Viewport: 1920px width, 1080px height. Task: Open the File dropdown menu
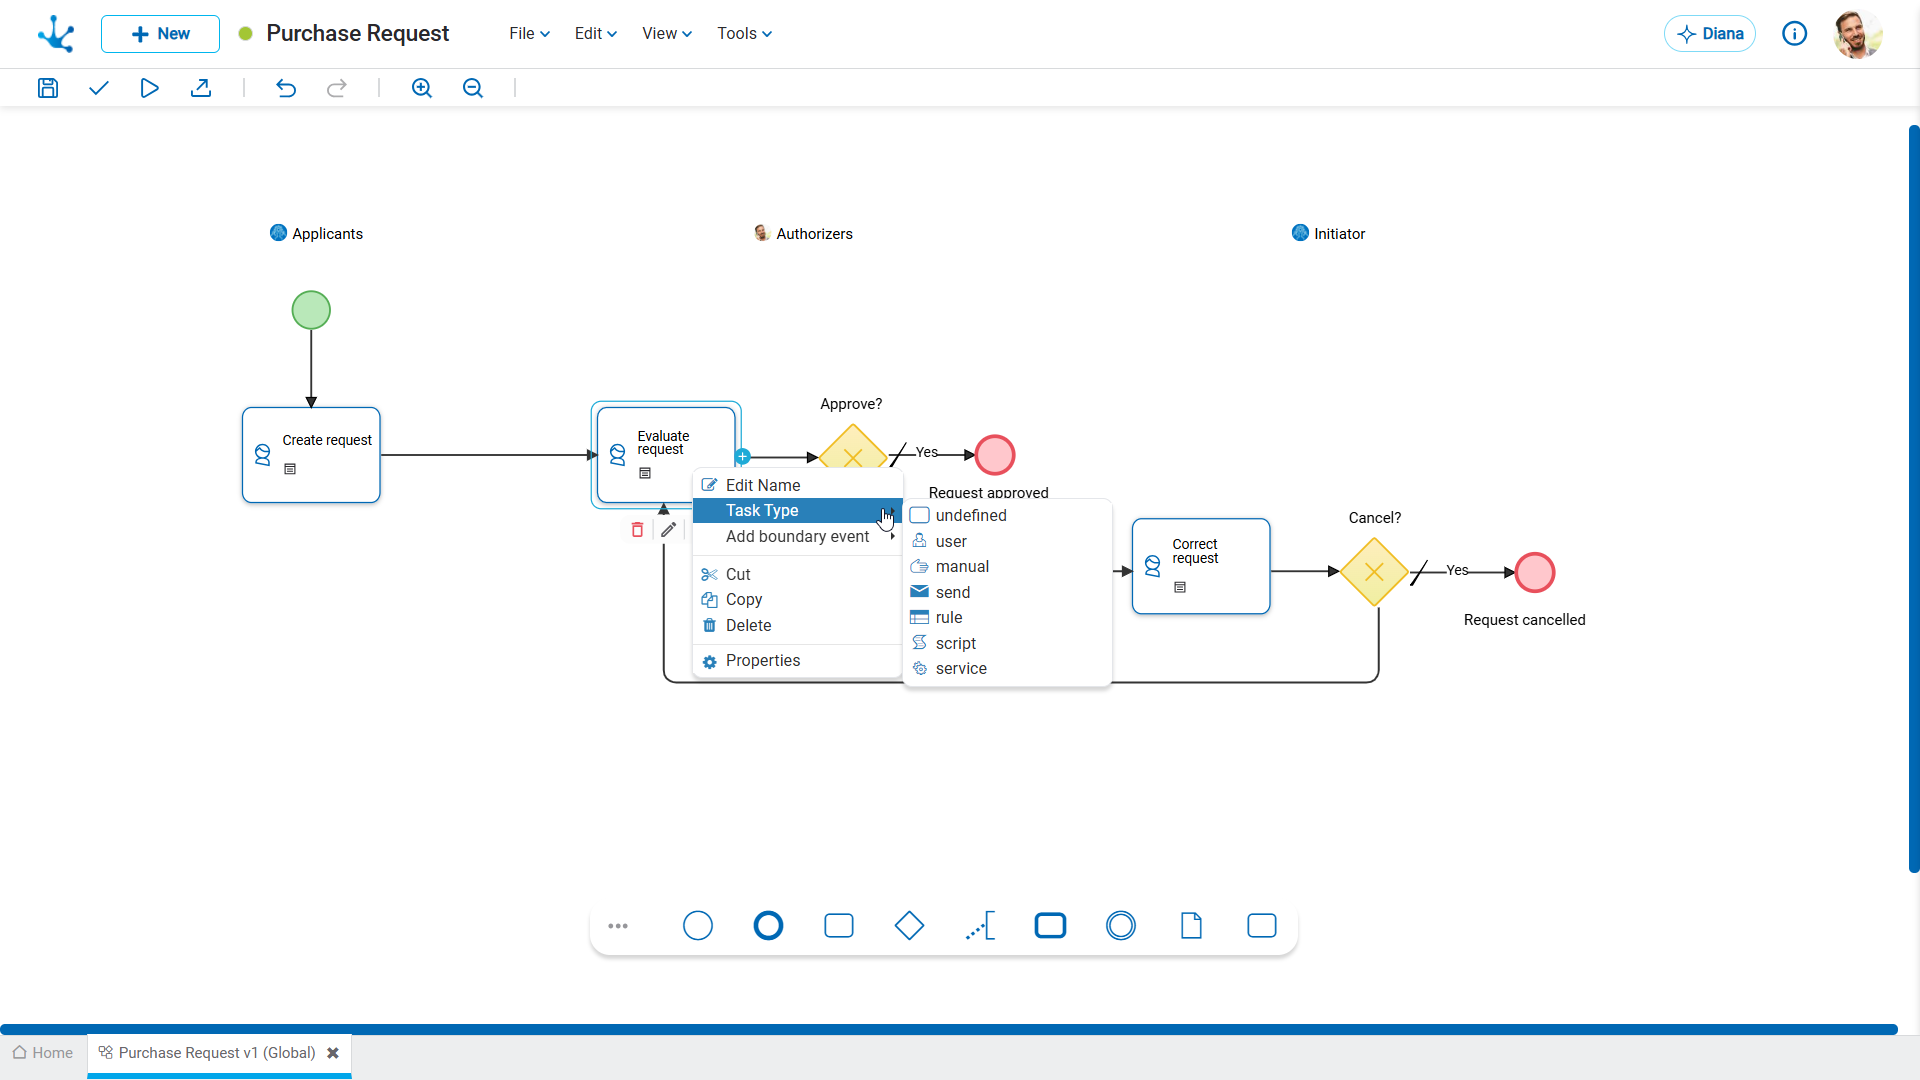point(529,34)
